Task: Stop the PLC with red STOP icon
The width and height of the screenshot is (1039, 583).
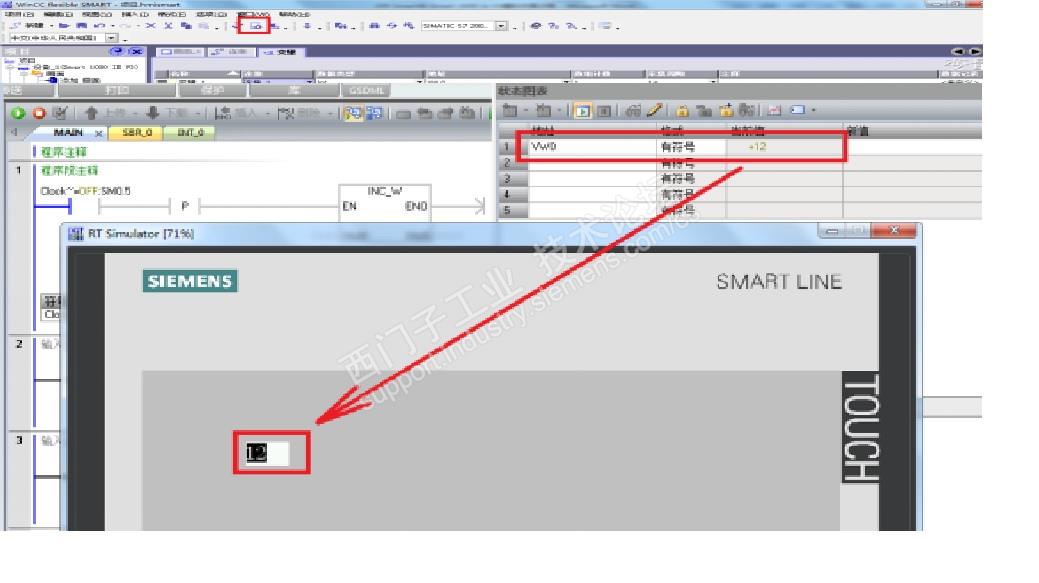Action: 39,113
